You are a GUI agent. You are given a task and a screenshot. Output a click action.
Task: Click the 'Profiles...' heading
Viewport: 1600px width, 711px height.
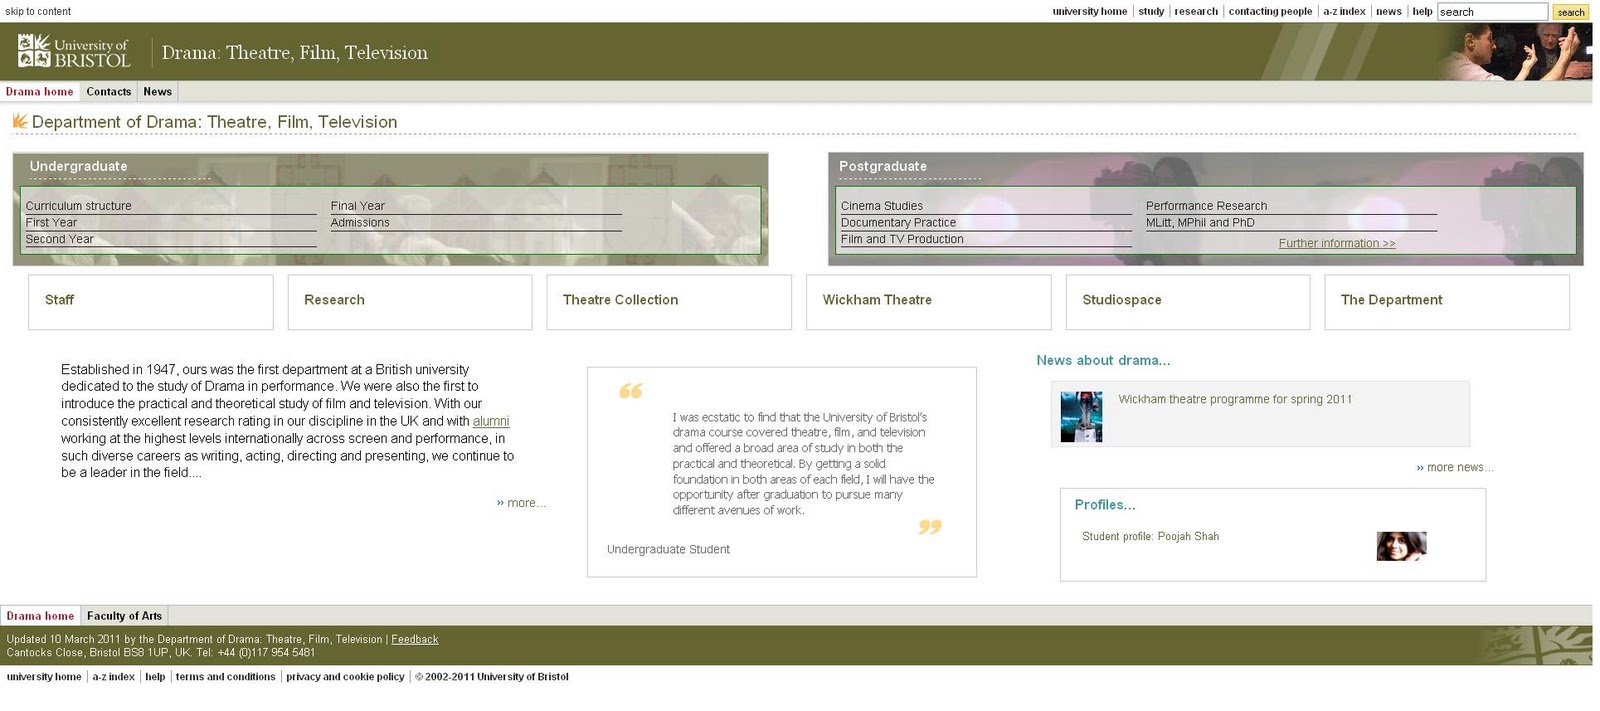pyautogui.click(x=1105, y=505)
